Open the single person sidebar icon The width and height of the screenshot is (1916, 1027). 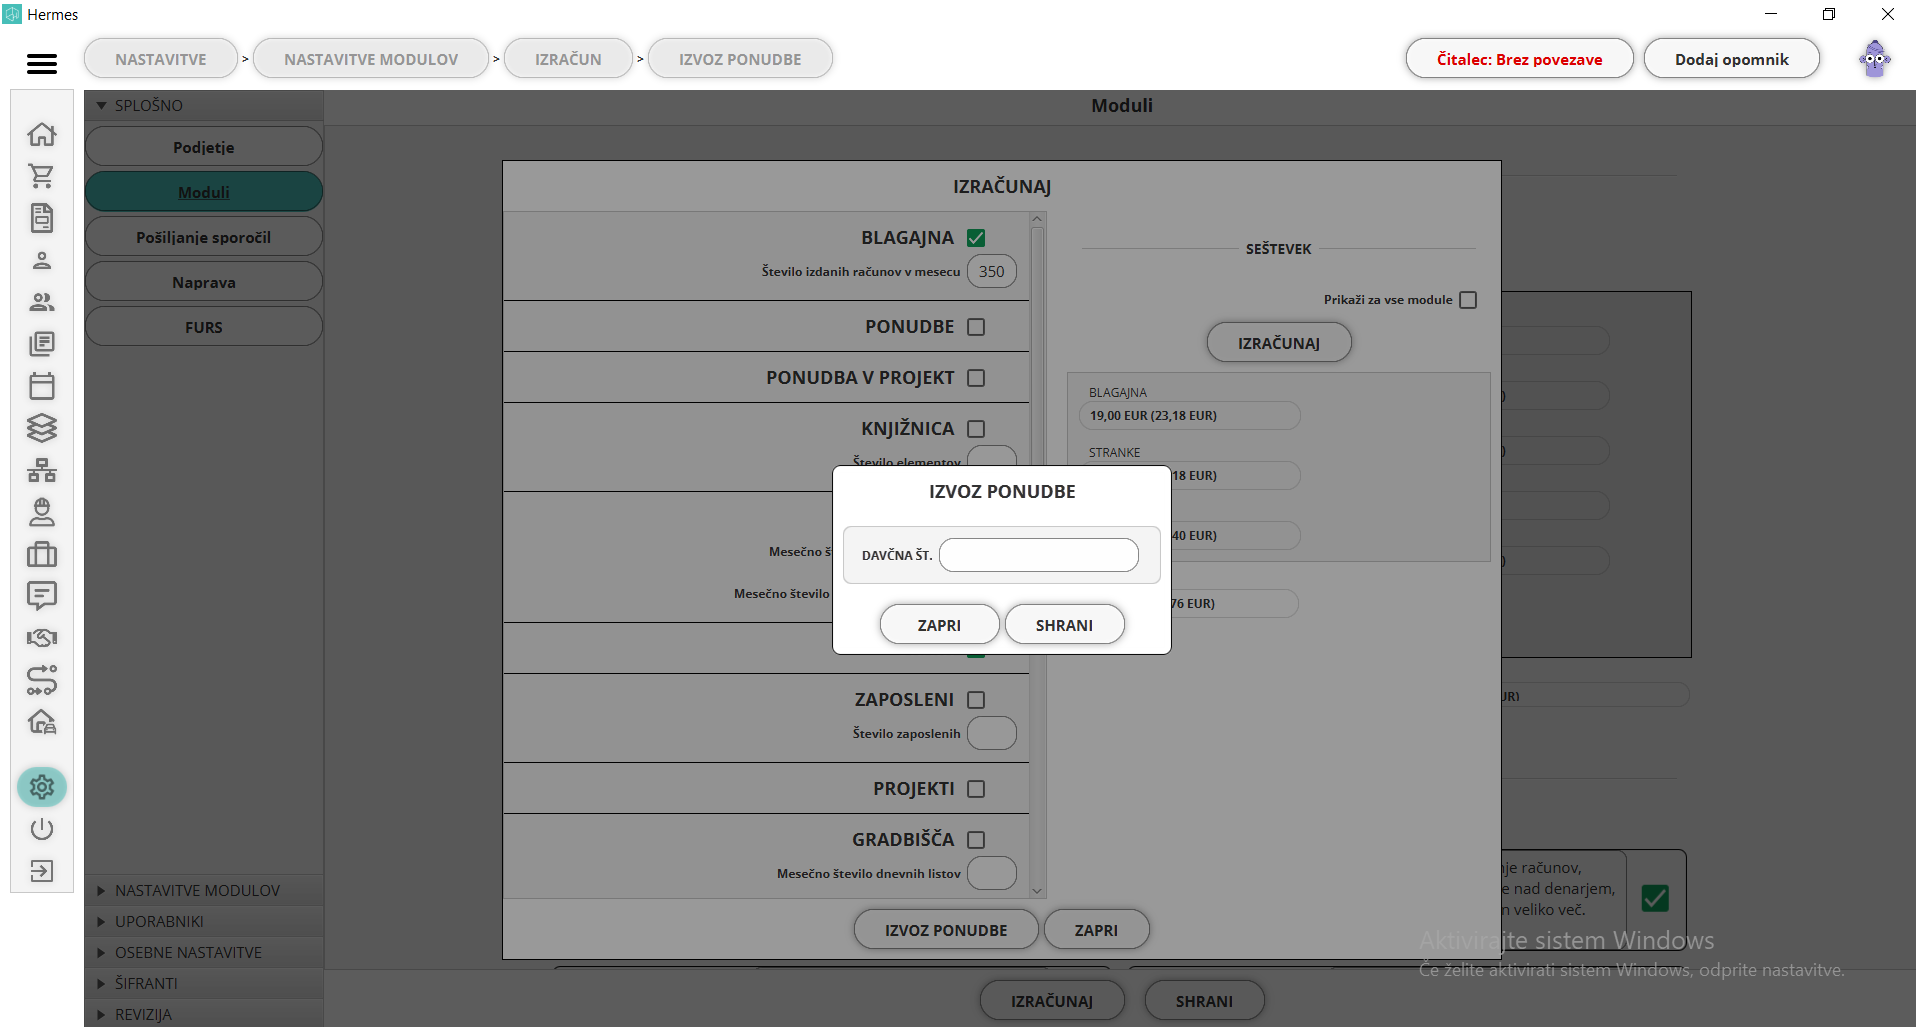(42, 260)
